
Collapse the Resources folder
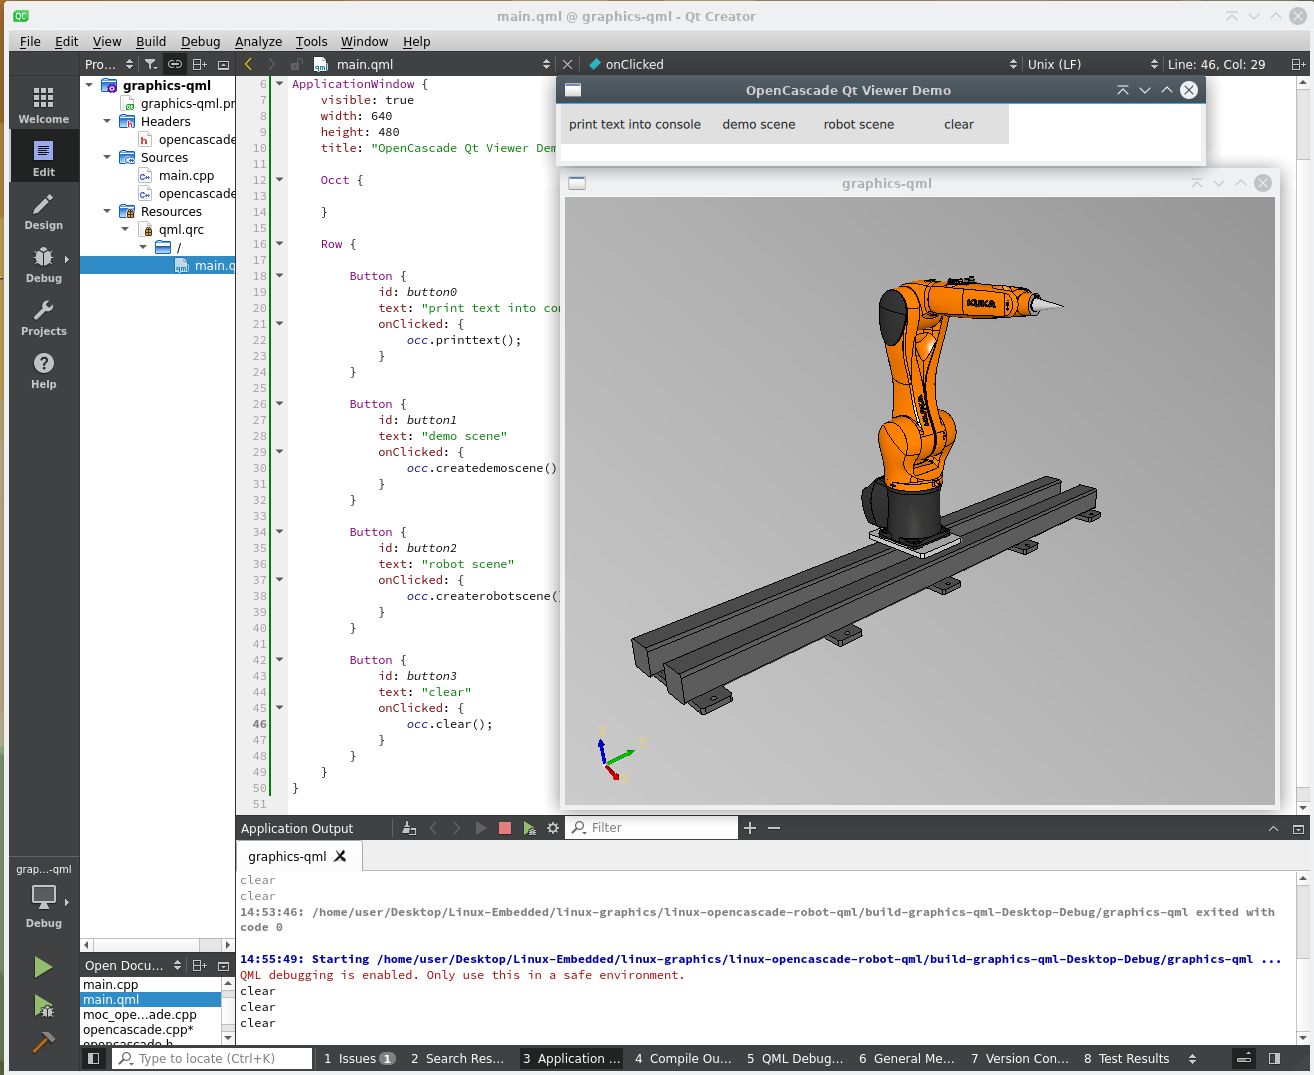(x=107, y=211)
